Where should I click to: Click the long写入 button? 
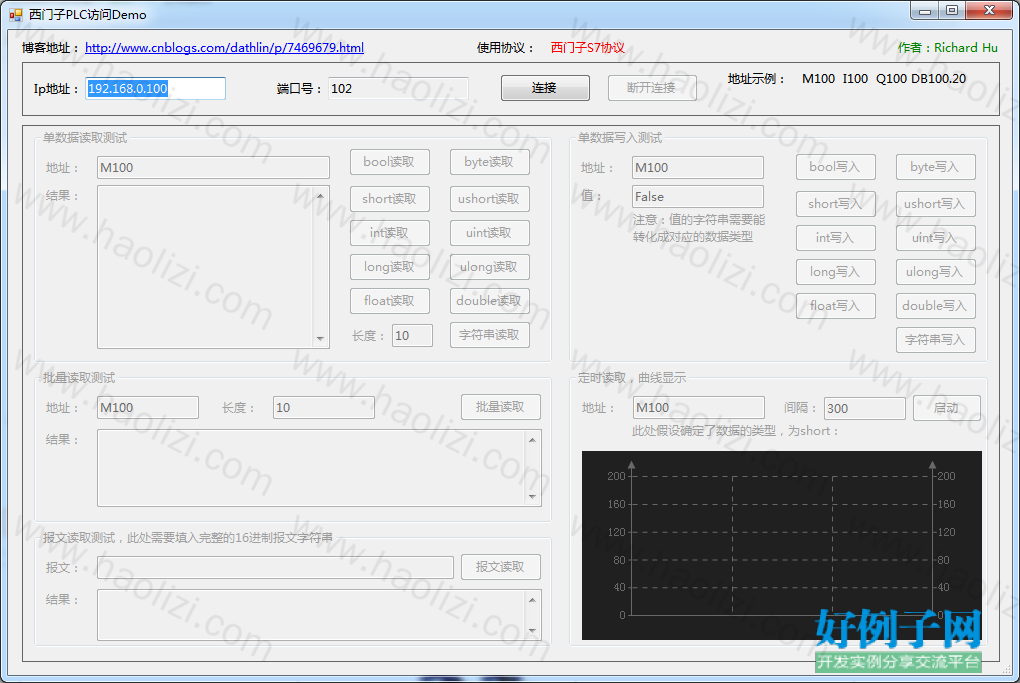tap(835, 272)
